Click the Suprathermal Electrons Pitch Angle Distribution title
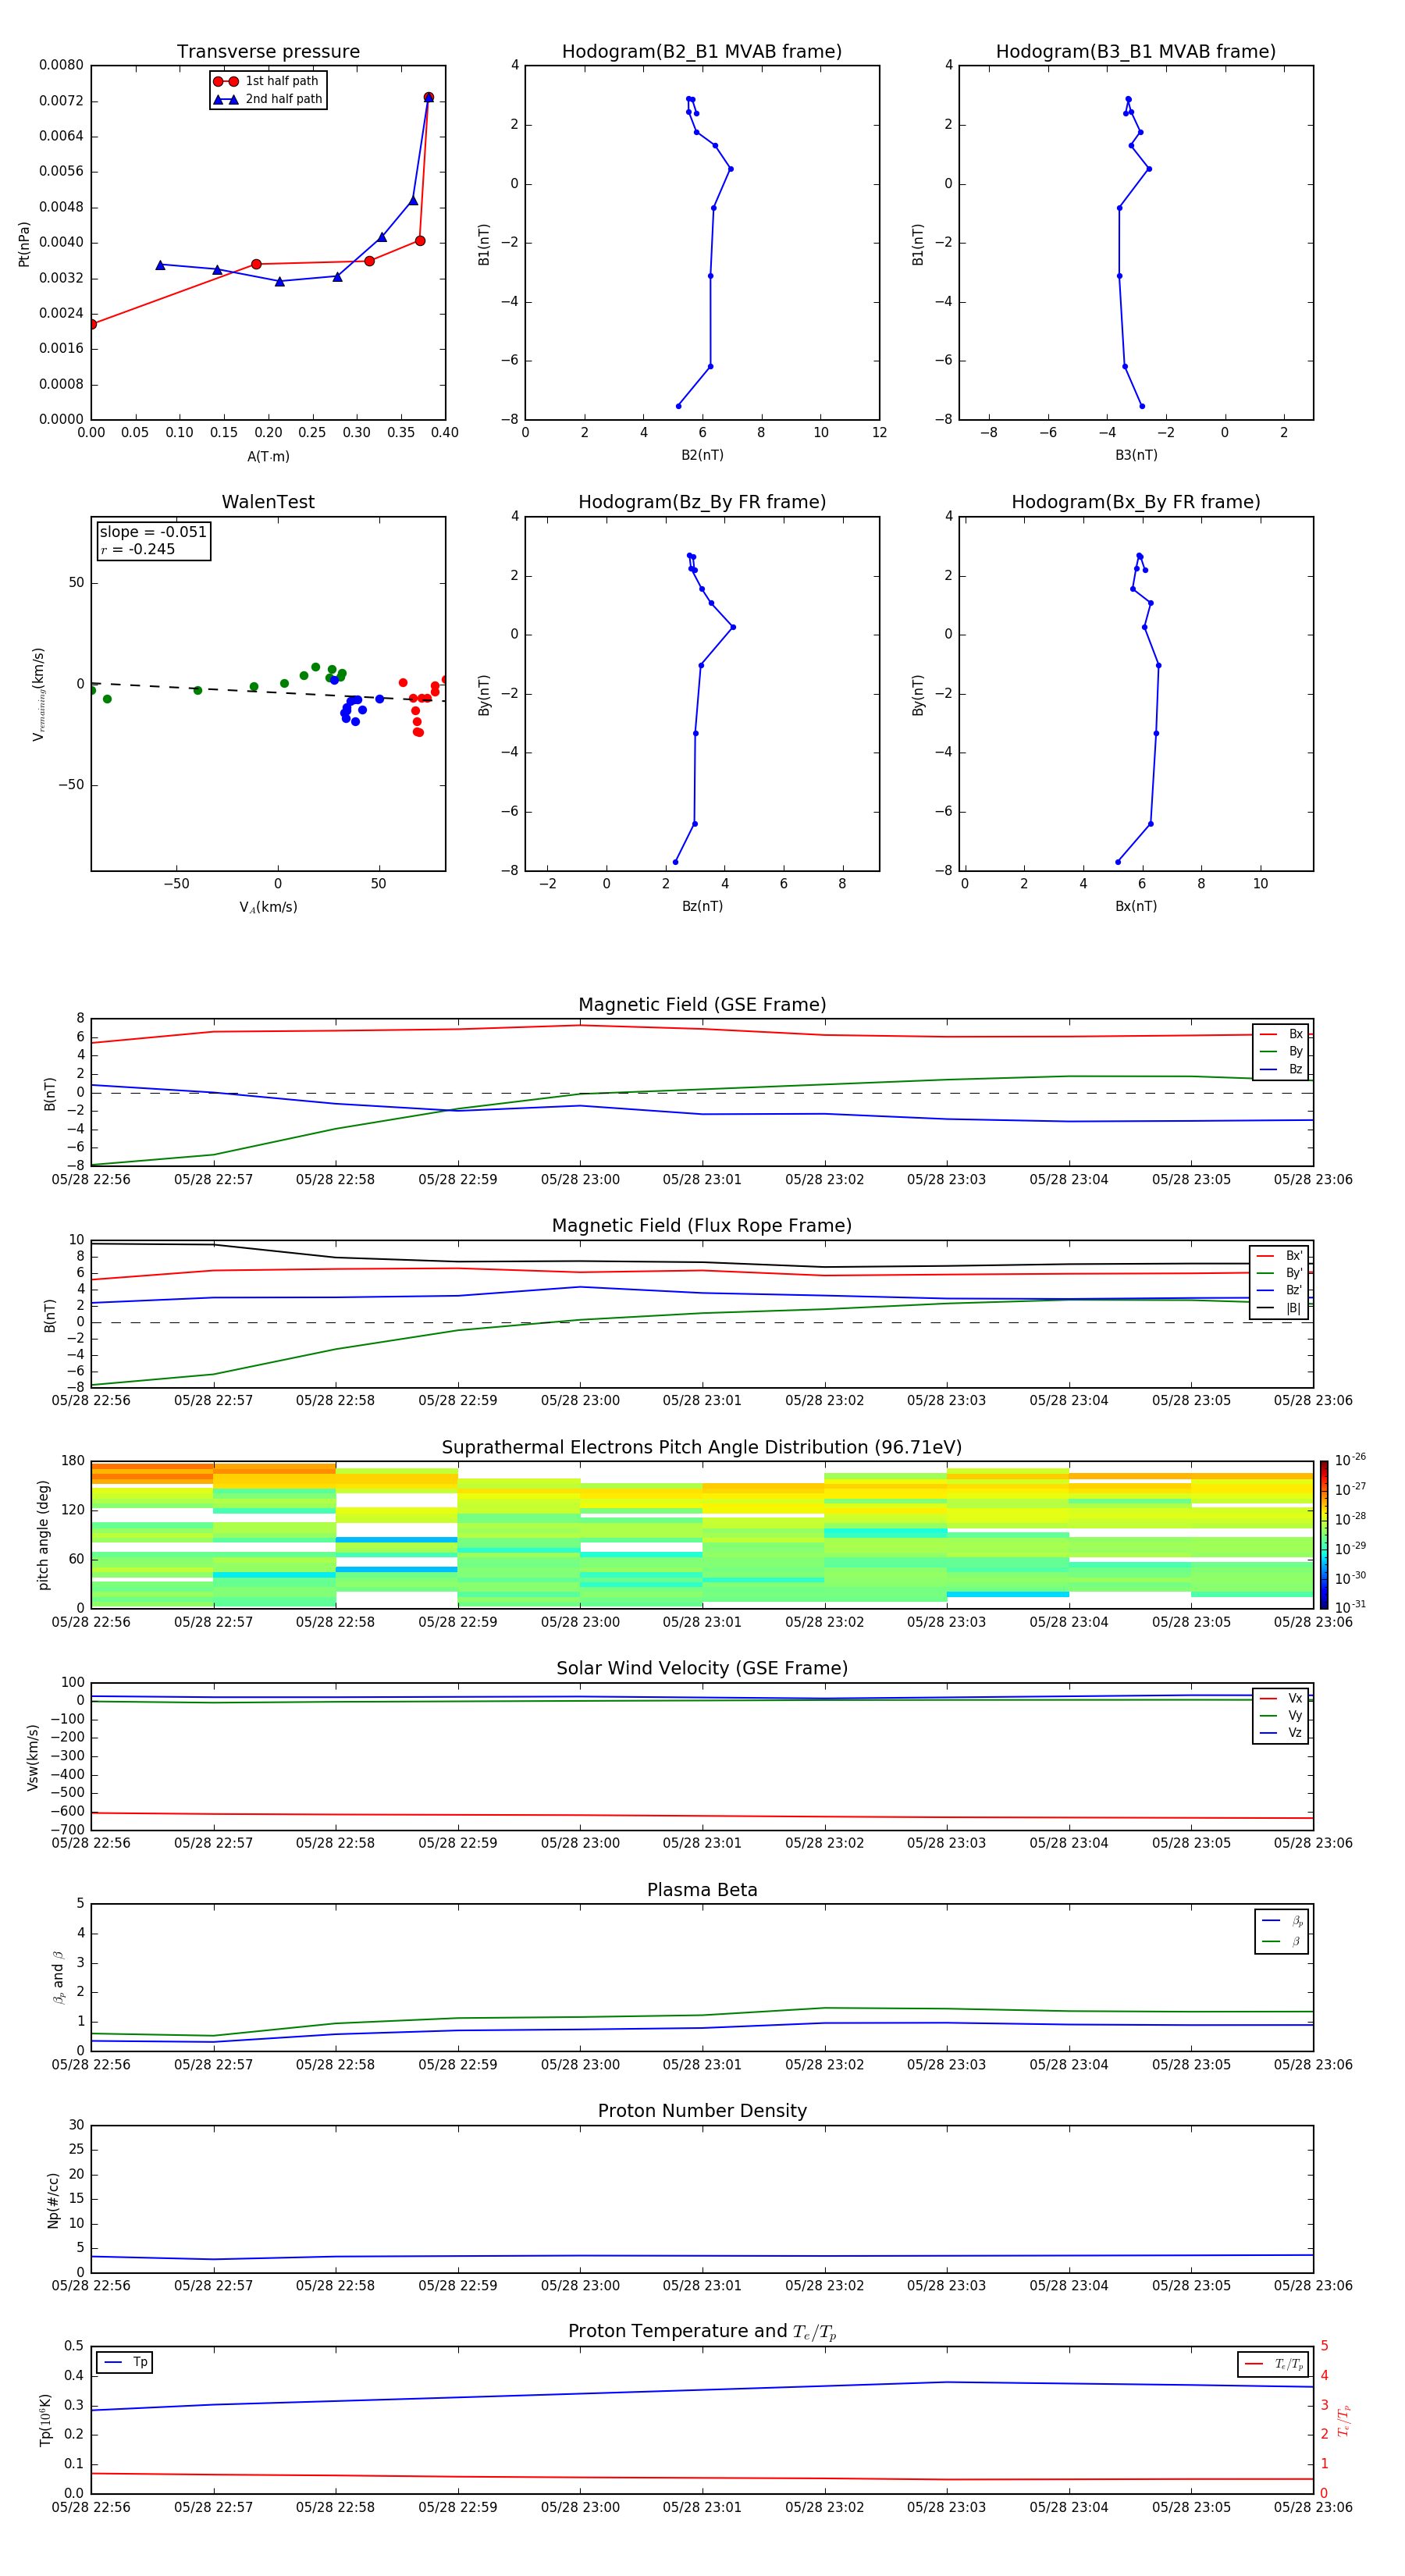 pyautogui.click(x=702, y=1447)
